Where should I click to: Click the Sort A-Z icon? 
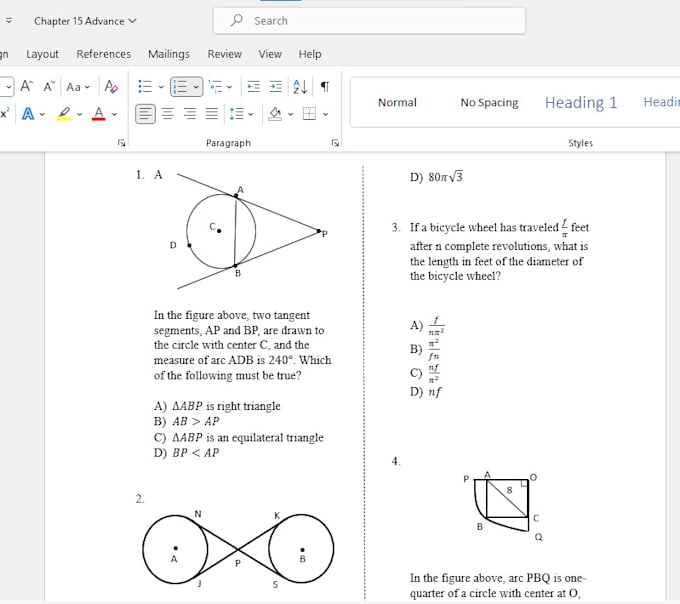click(300, 87)
